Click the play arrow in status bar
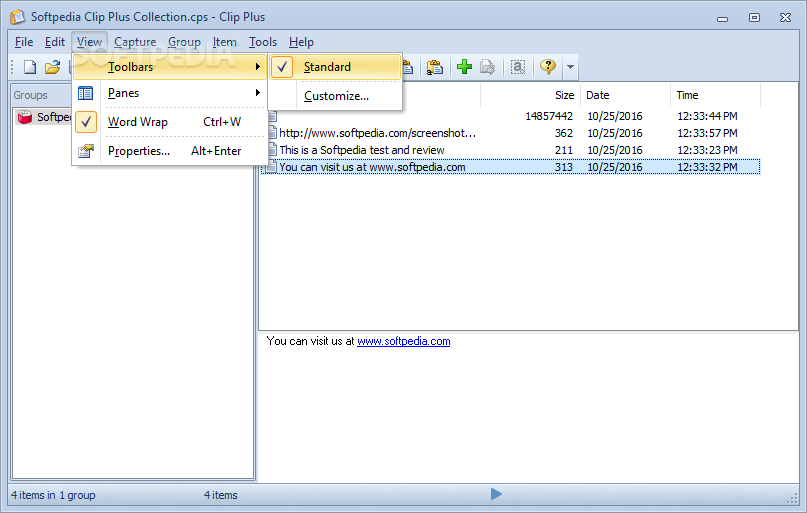The height and width of the screenshot is (513, 807). click(496, 494)
